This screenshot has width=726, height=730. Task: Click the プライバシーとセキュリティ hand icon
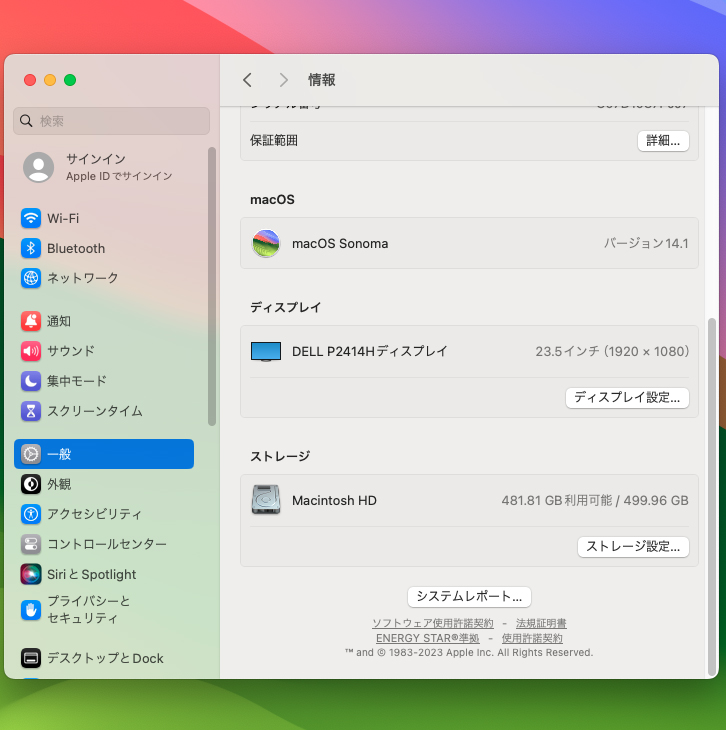pos(31,609)
